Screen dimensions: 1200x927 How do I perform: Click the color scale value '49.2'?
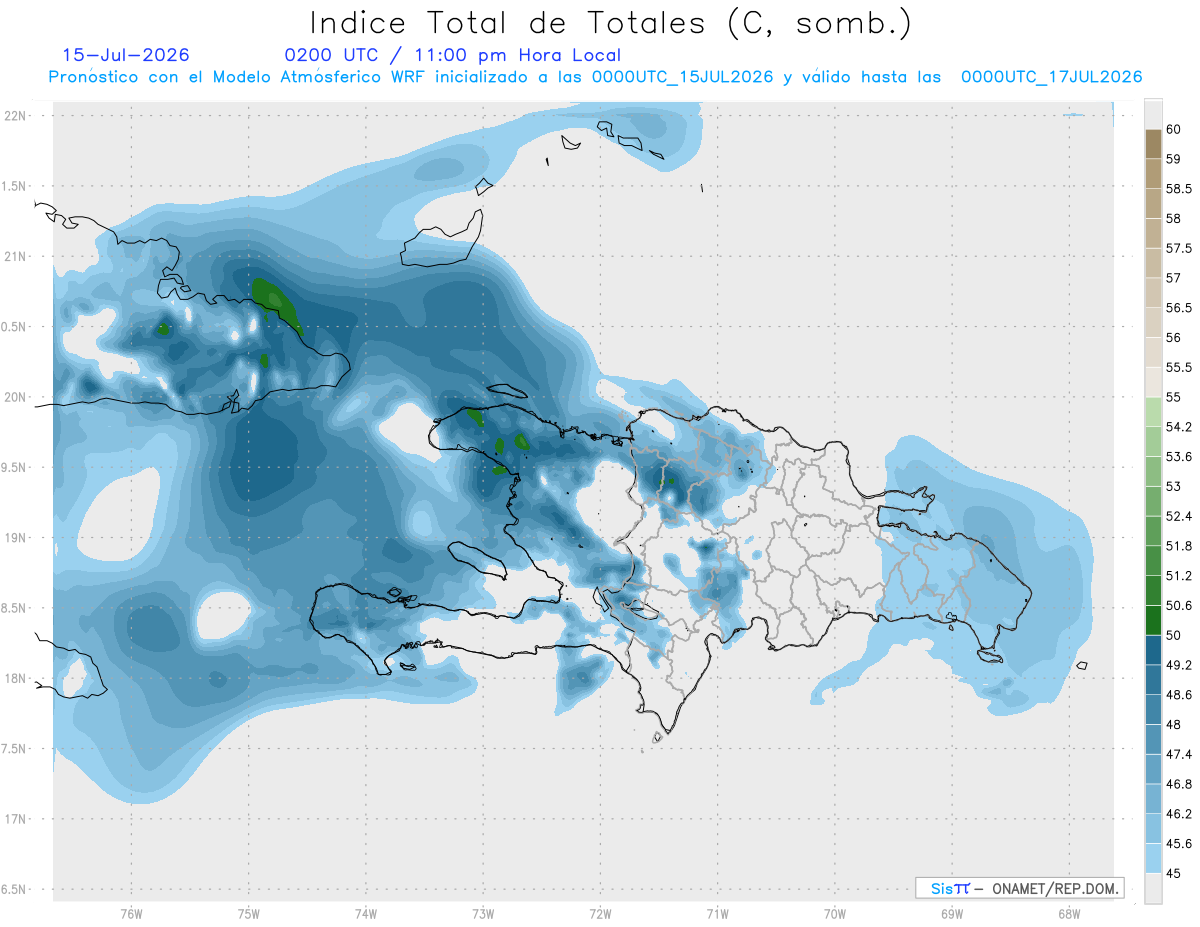[1178, 665]
